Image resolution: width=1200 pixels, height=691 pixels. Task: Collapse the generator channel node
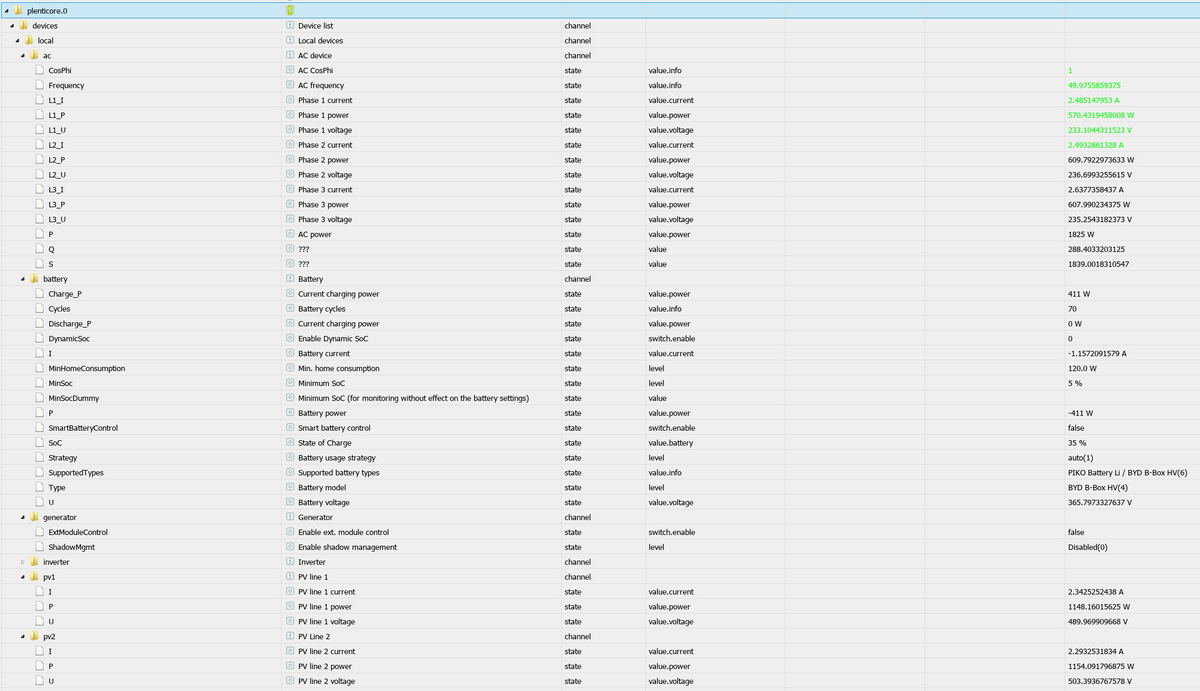click(22, 517)
